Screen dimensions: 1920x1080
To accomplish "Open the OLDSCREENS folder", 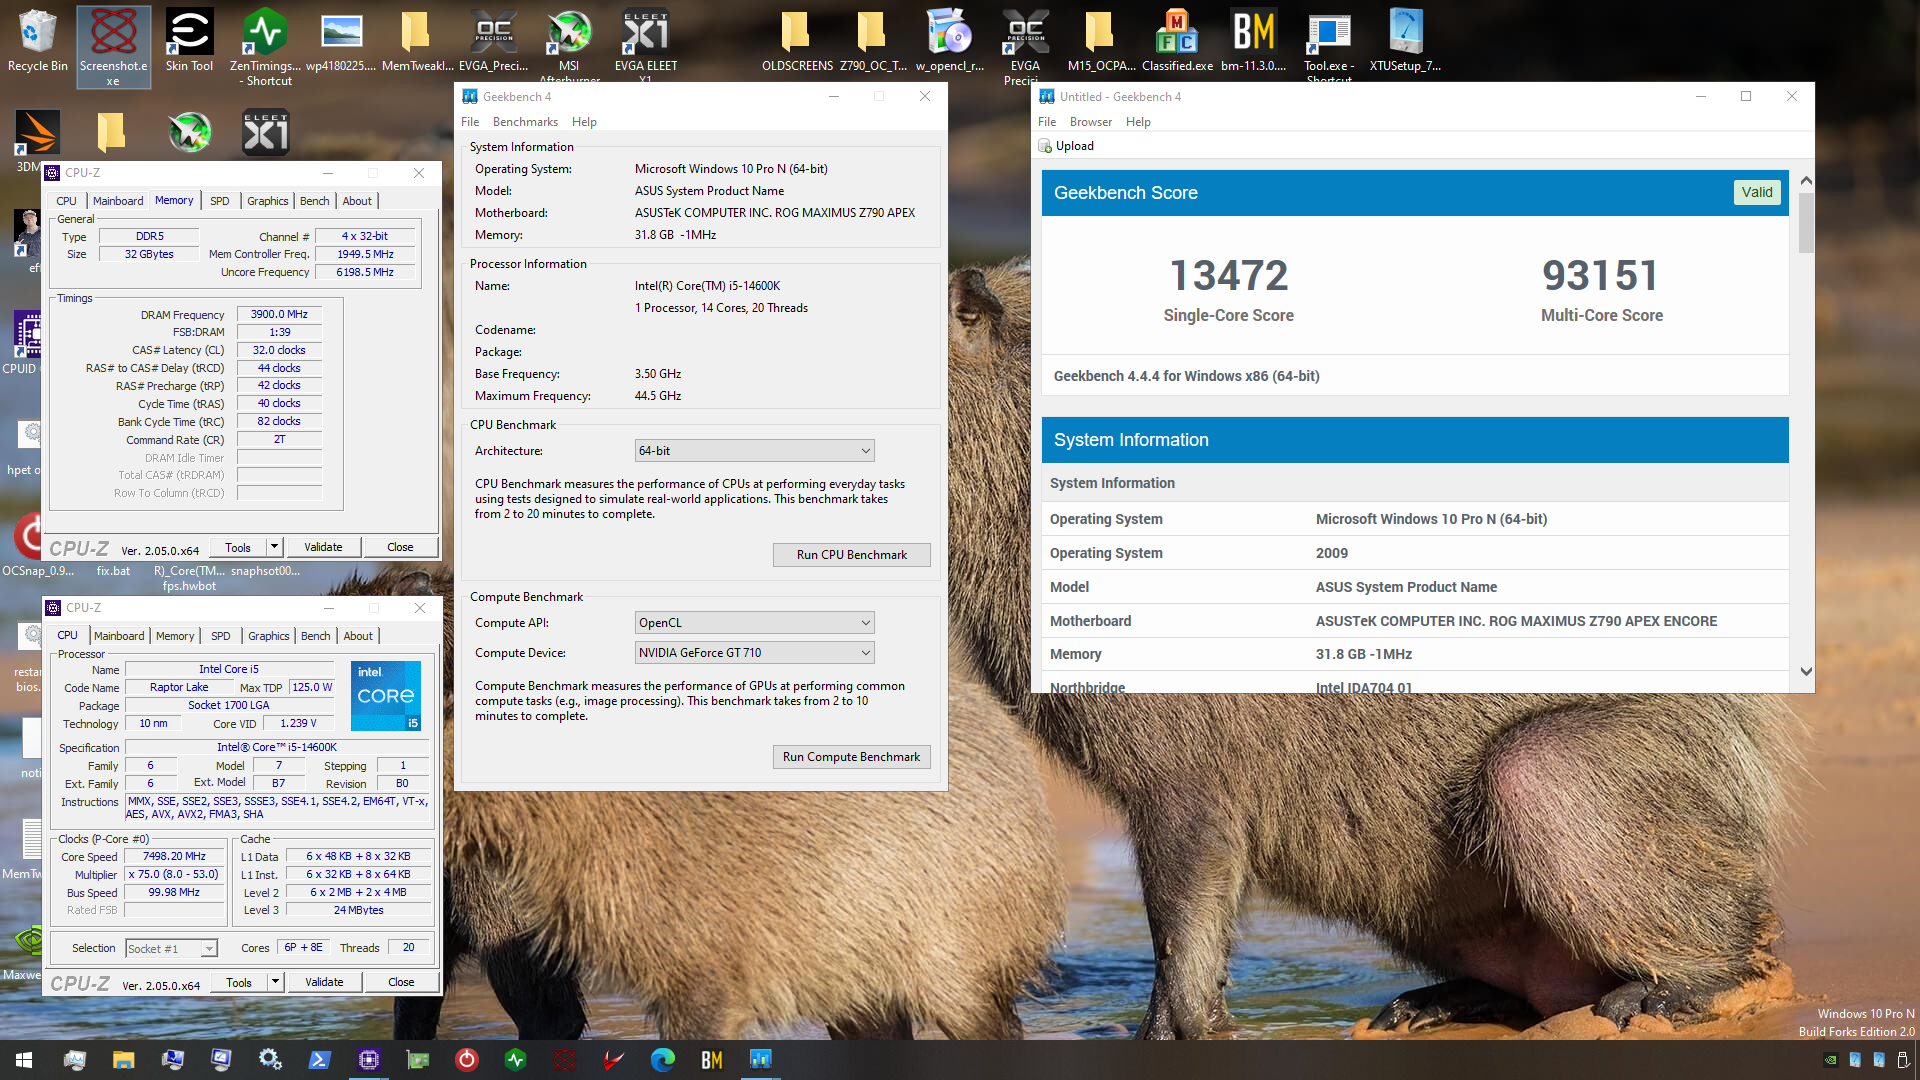I will [797, 40].
